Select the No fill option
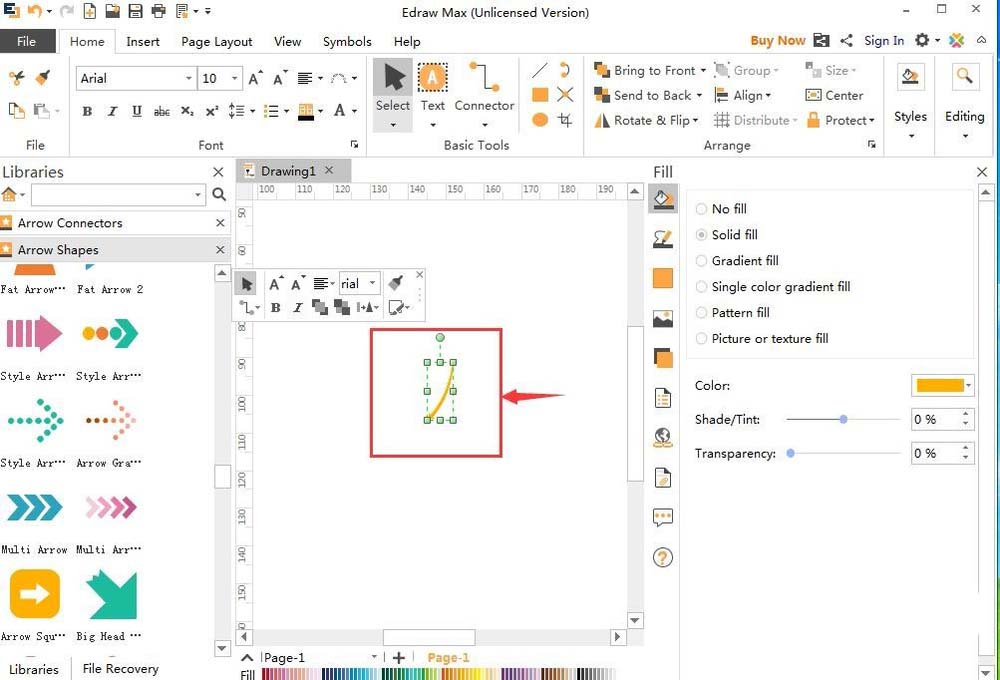1000x680 pixels. point(701,209)
